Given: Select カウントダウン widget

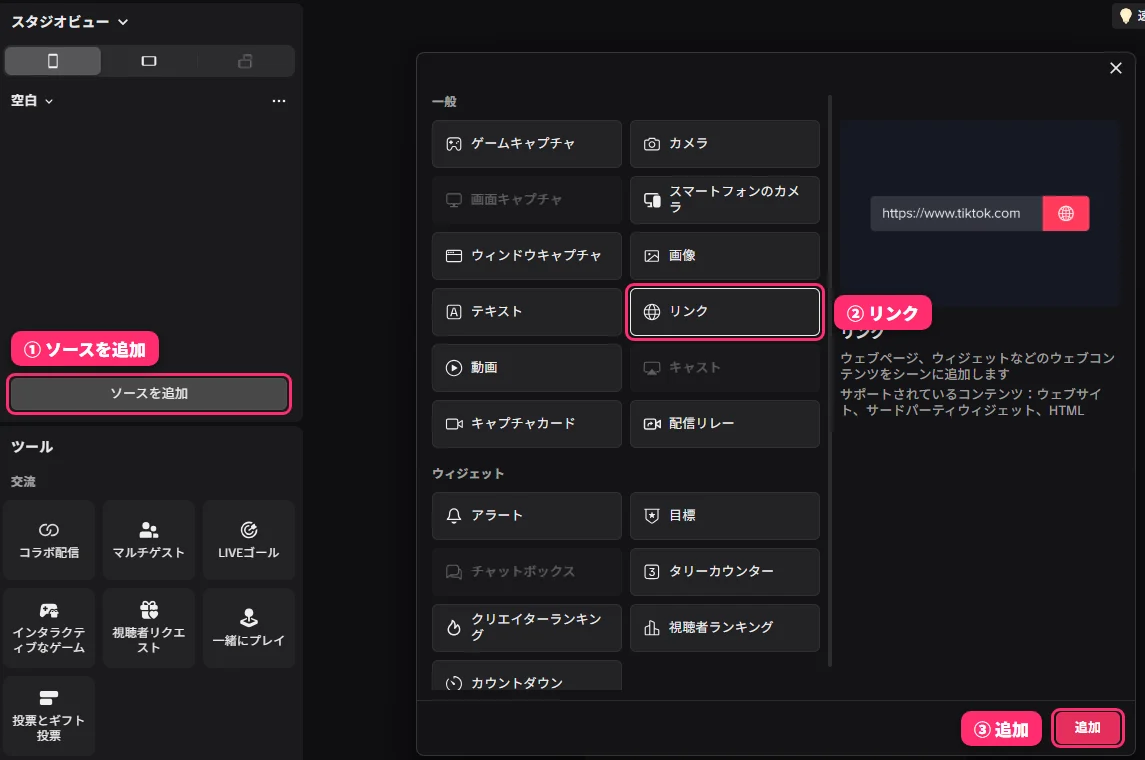Looking at the screenshot, I should (526, 676).
